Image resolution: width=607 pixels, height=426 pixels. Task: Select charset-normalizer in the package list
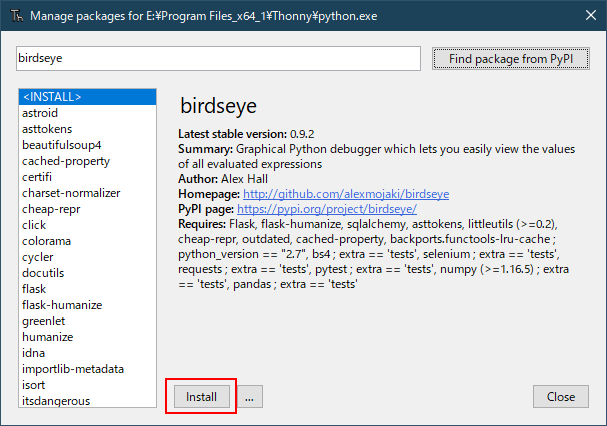(x=87, y=193)
